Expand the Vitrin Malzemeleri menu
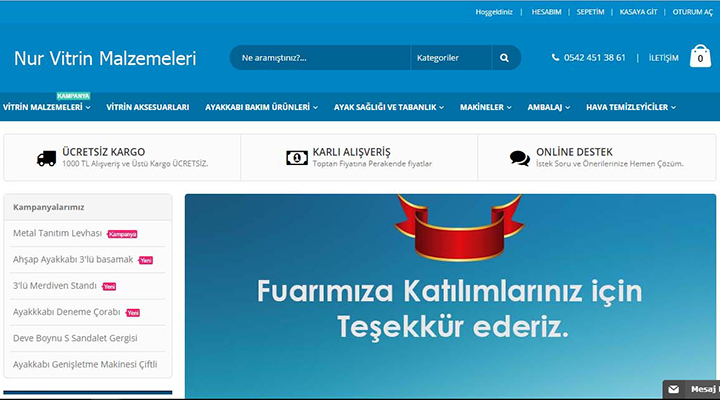Image resolution: width=720 pixels, height=400 pixels. 46,107
